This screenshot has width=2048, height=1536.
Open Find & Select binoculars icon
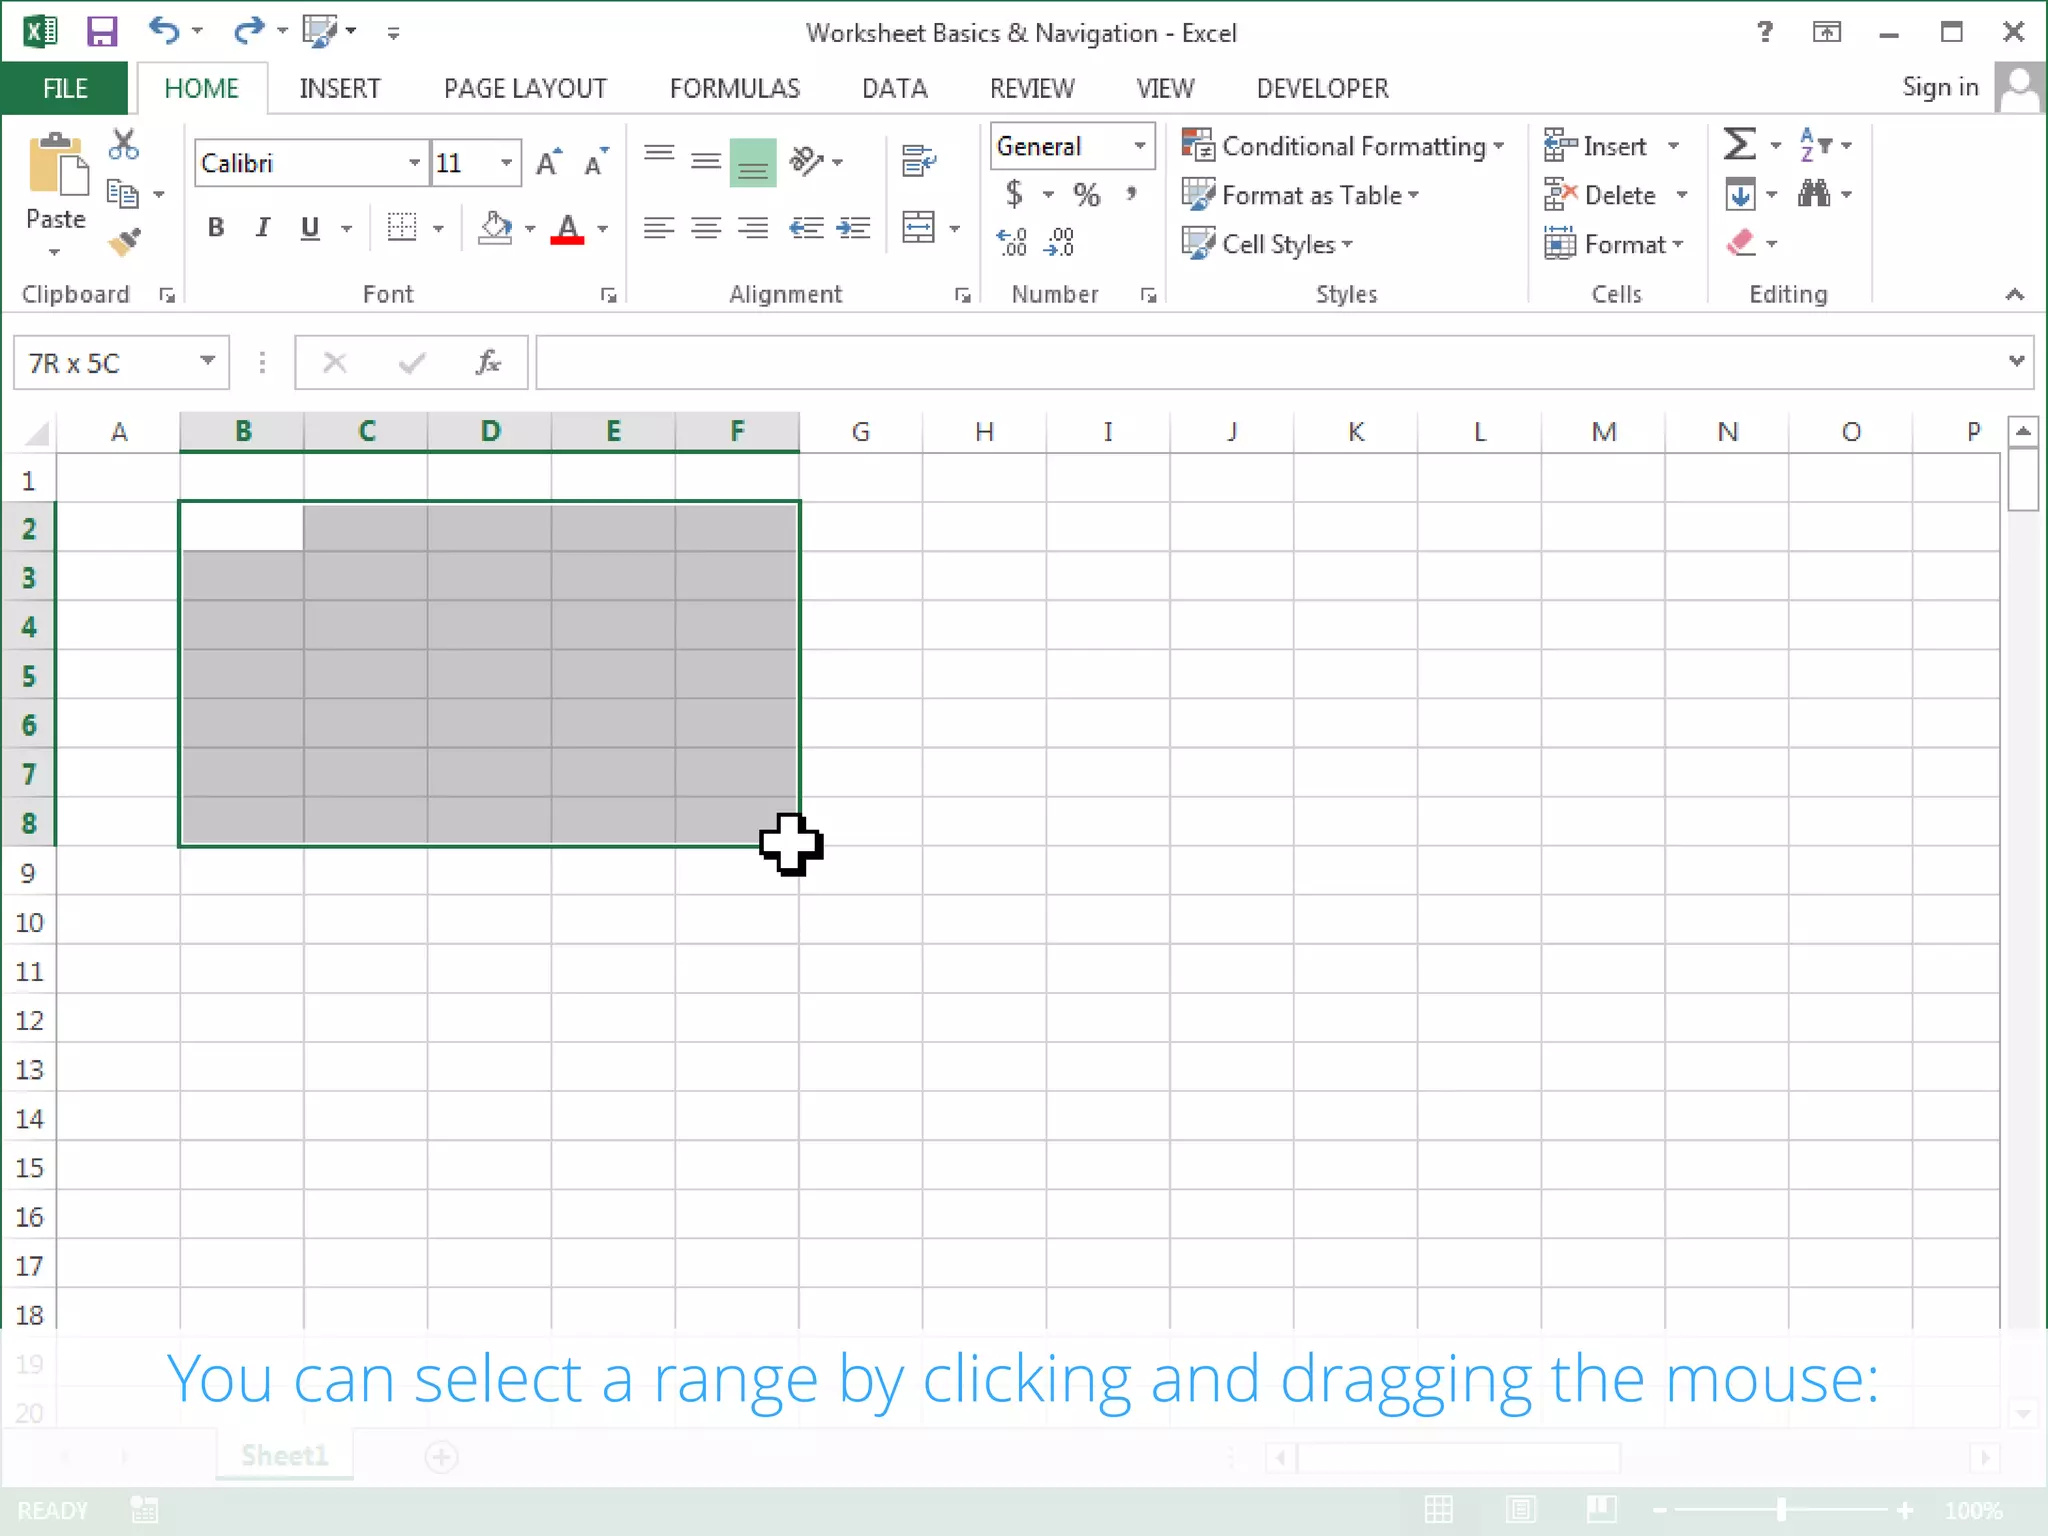pyautogui.click(x=1813, y=193)
